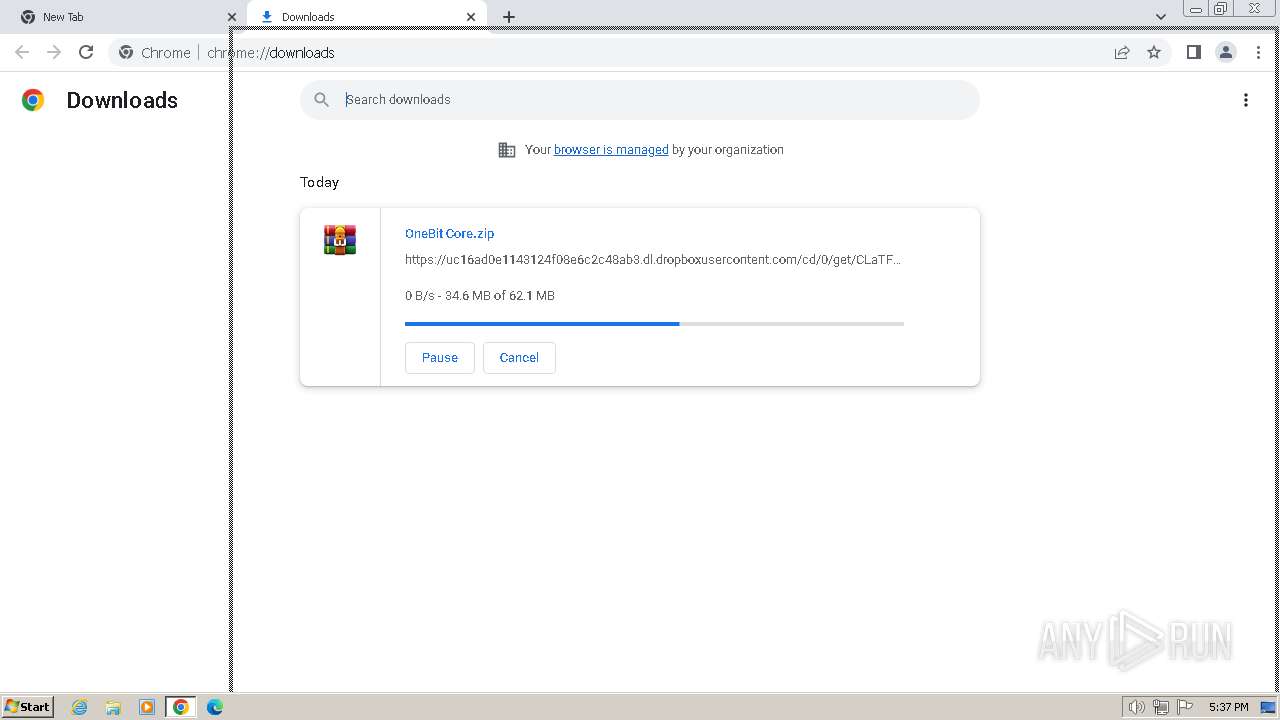Click the Search downloads field
1280x720 pixels.
(x=640, y=100)
